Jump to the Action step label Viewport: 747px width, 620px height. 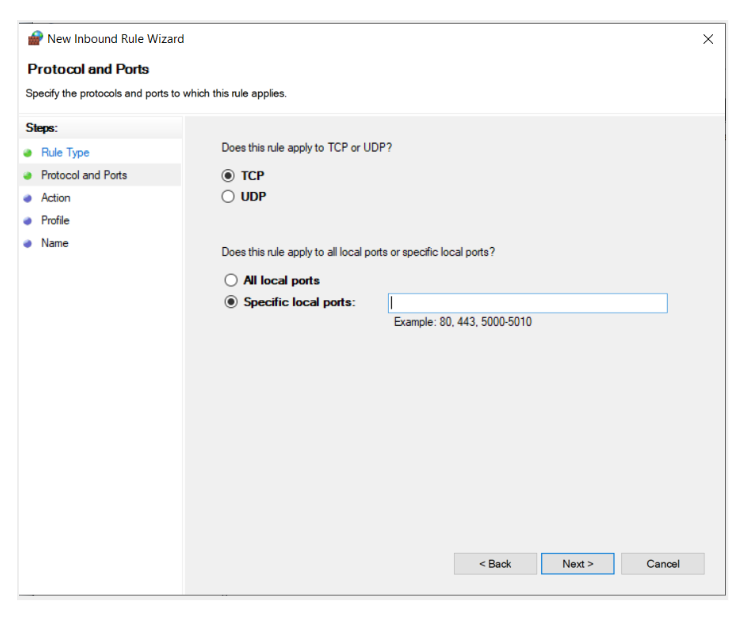click(56, 198)
